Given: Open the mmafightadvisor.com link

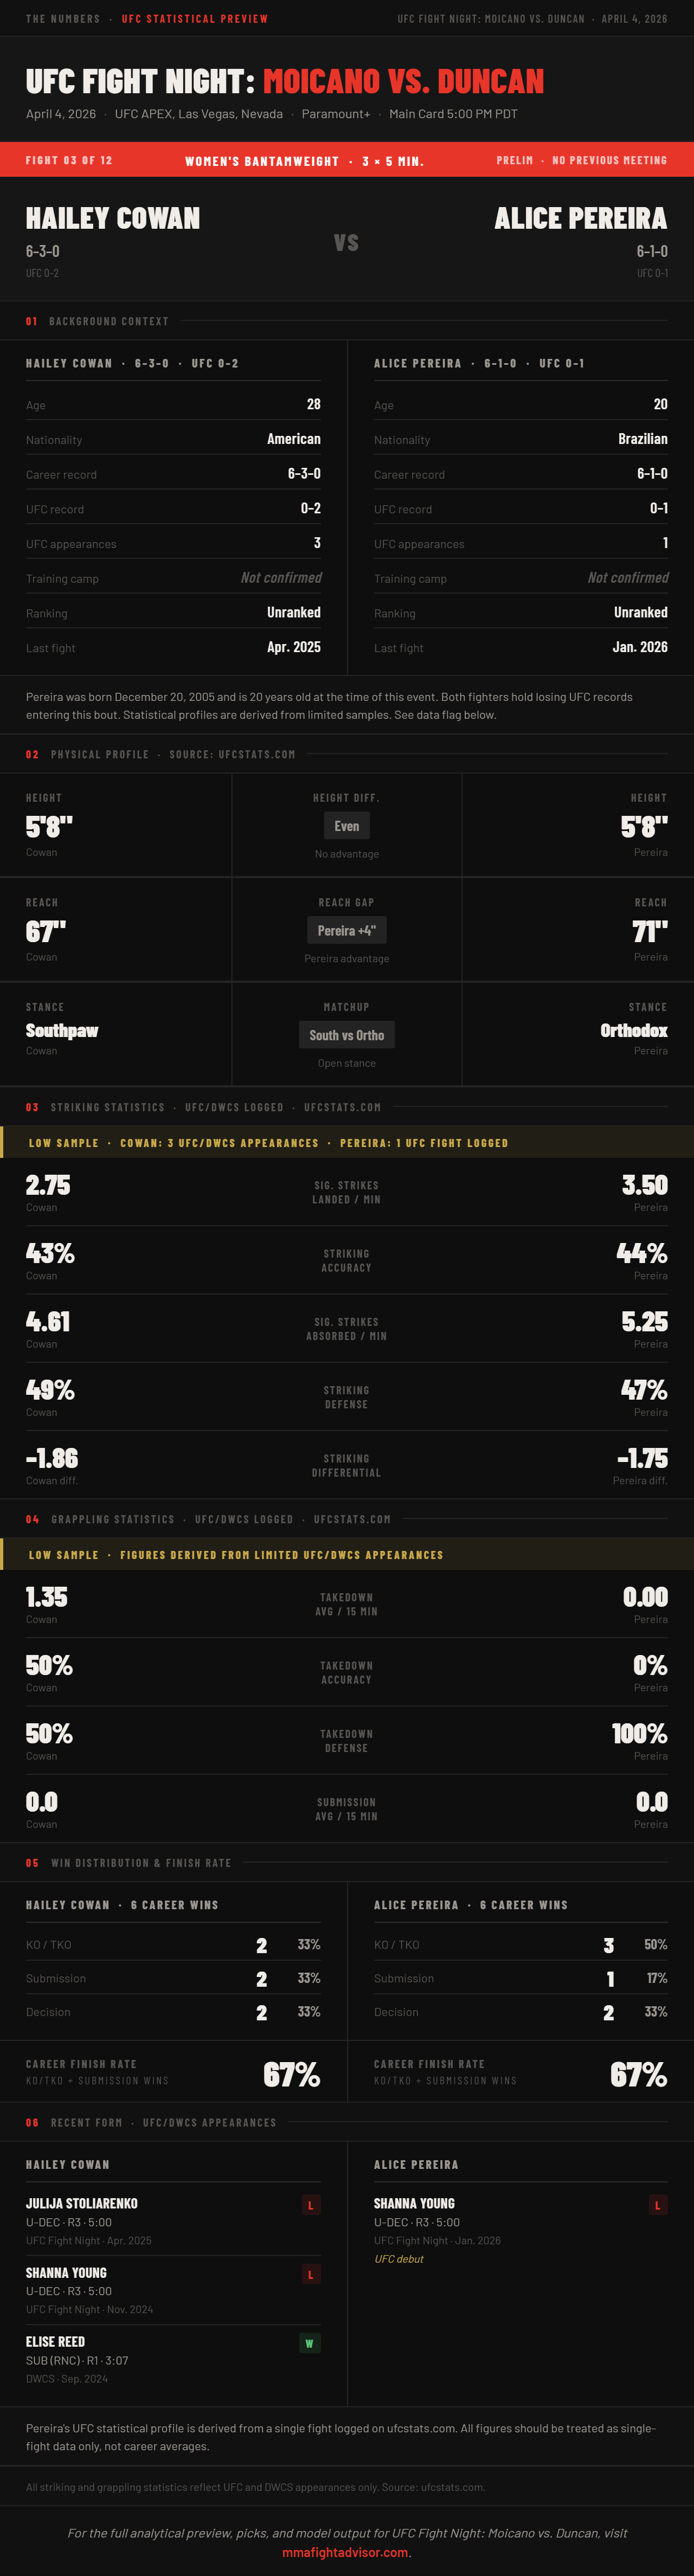Looking at the screenshot, I should [346, 2552].
